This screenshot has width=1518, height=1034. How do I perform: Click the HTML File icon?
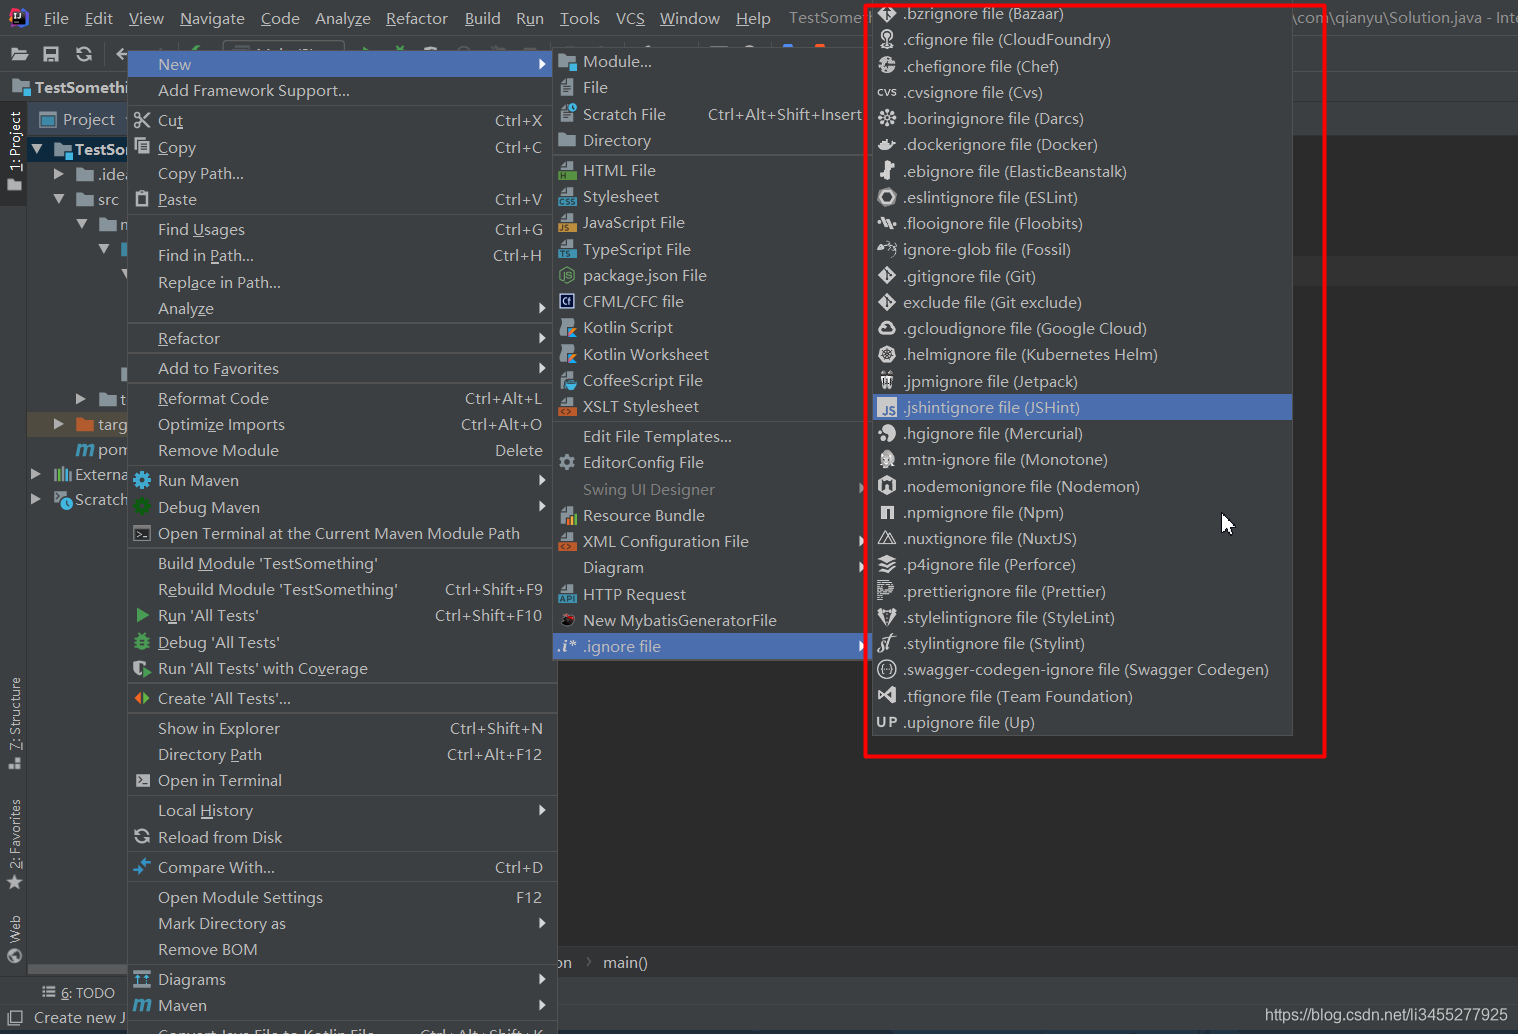click(568, 170)
